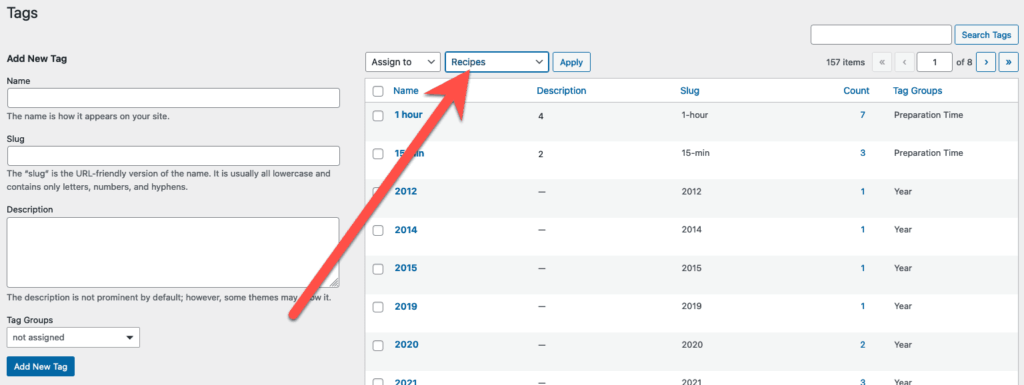Click Apply bulk action button
Image resolution: width=1024 pixels, height=385 pixels.
(x=571, y=62)
